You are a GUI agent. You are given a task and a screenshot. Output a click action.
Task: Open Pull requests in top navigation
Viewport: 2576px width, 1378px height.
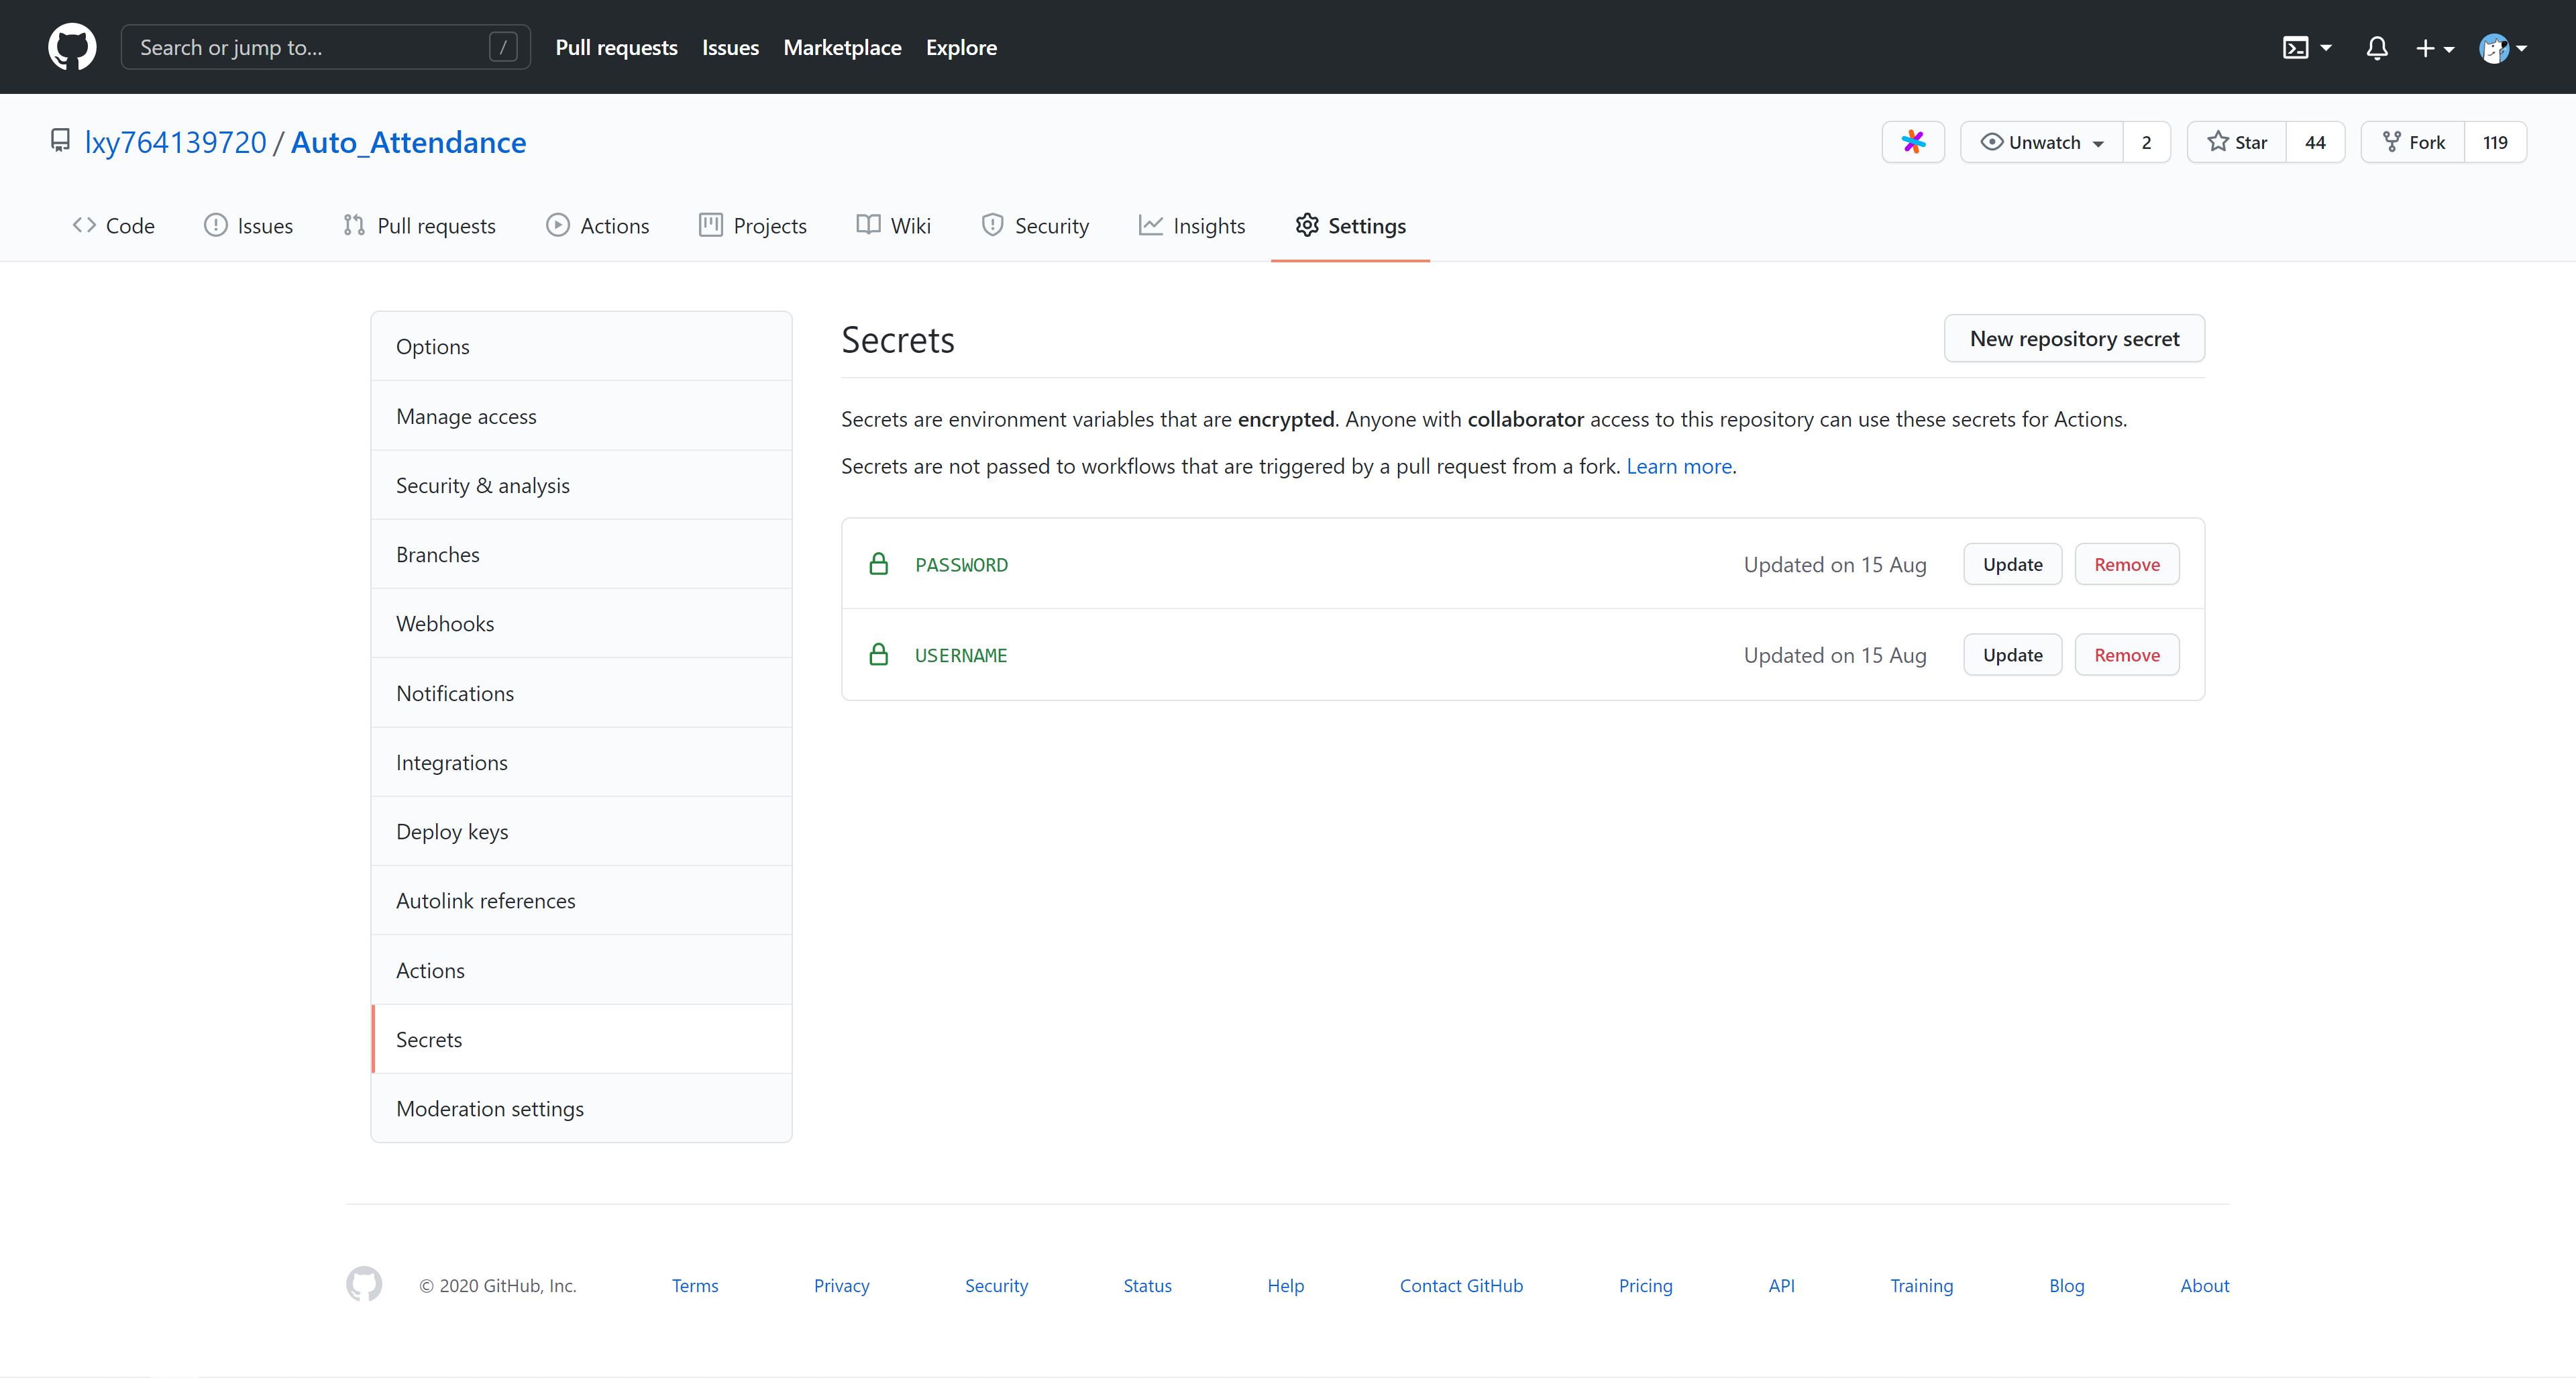[x=616, y=47]
